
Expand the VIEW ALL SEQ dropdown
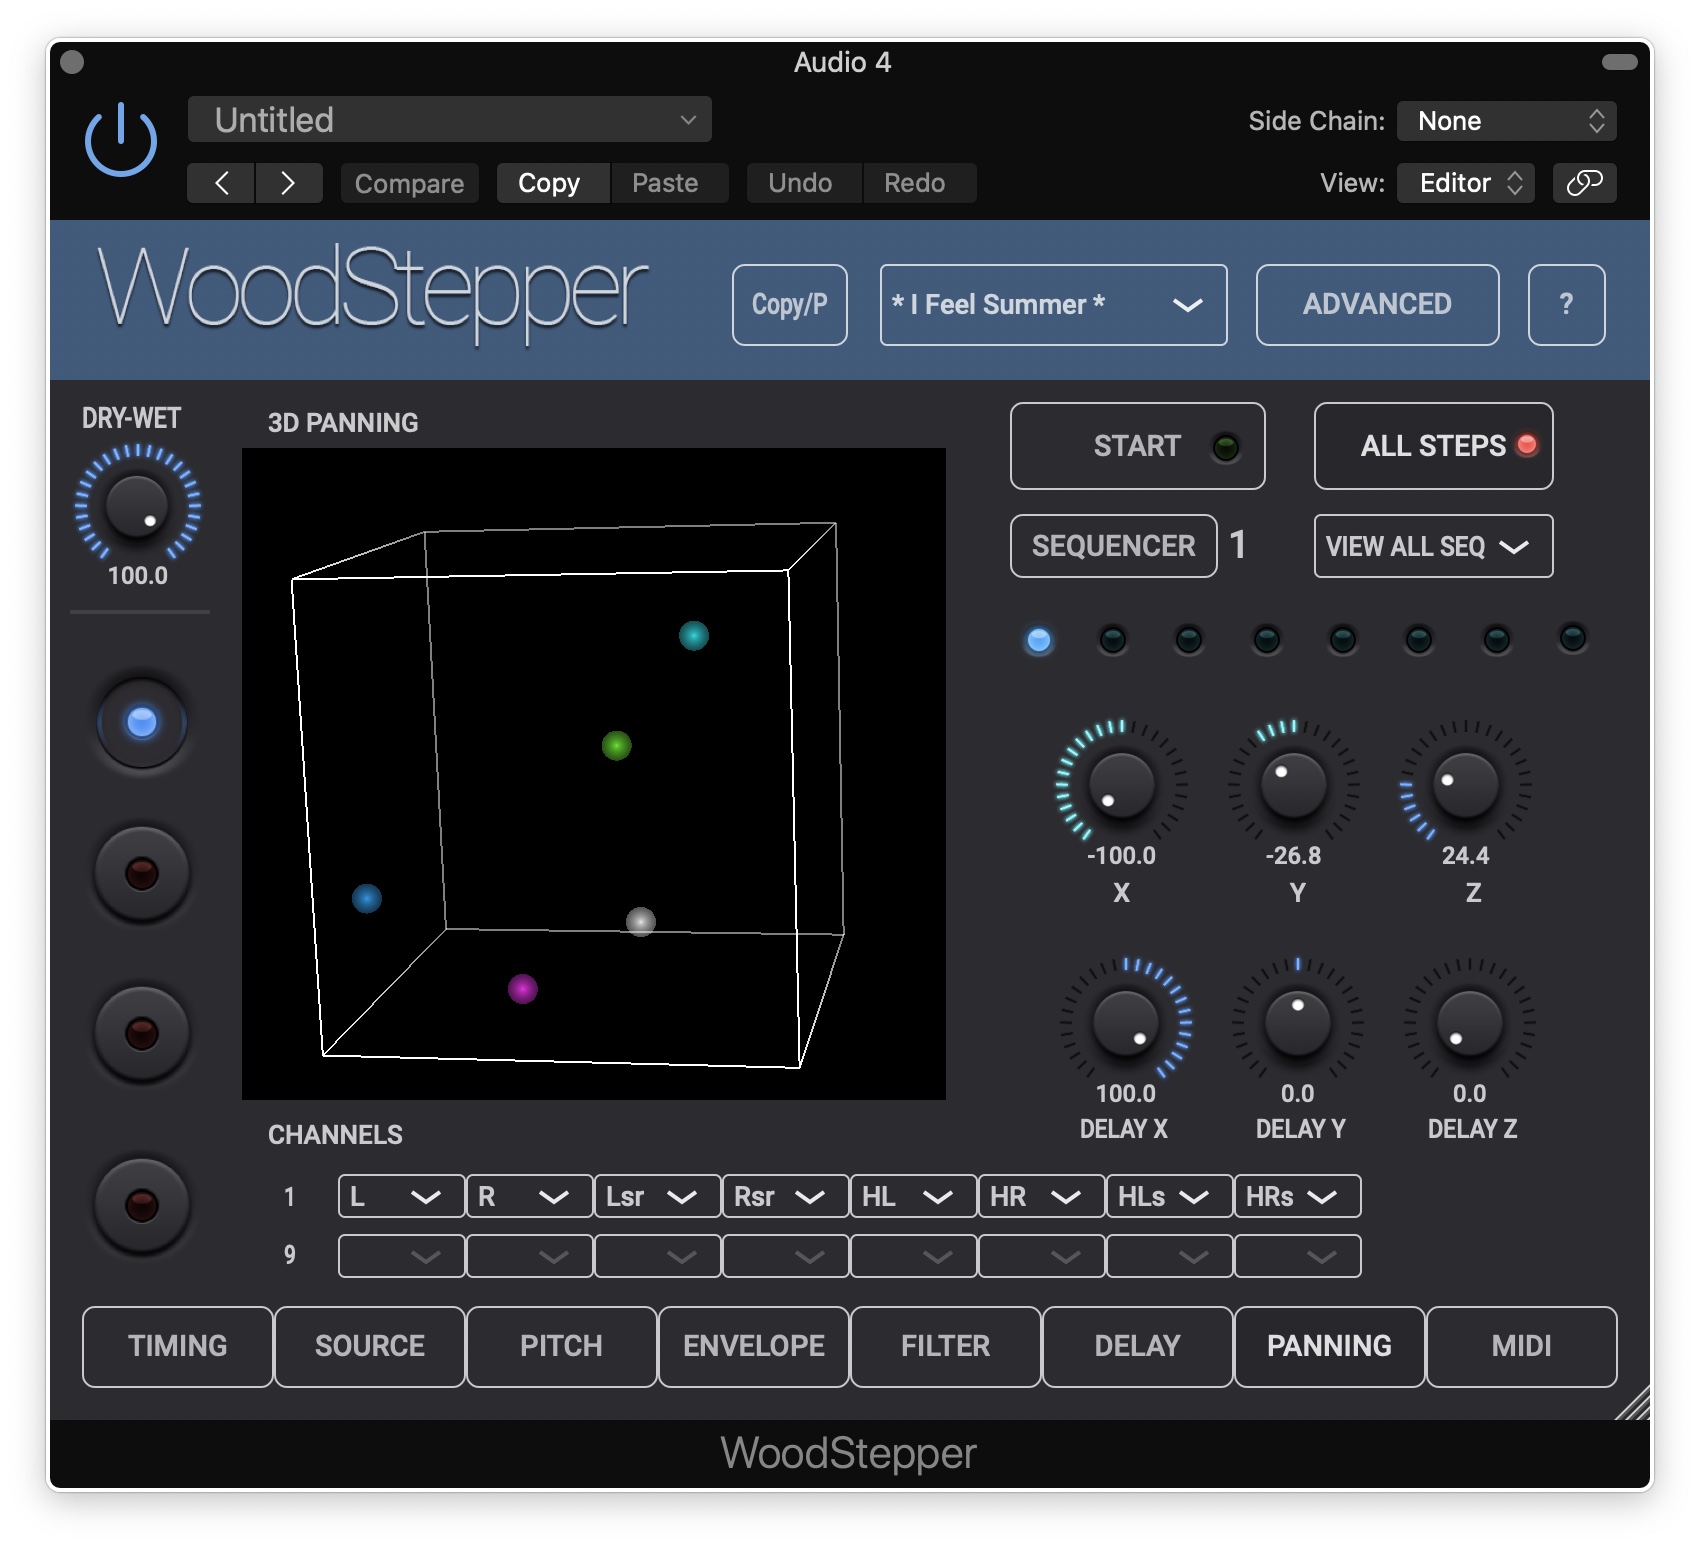[1432, 546]
